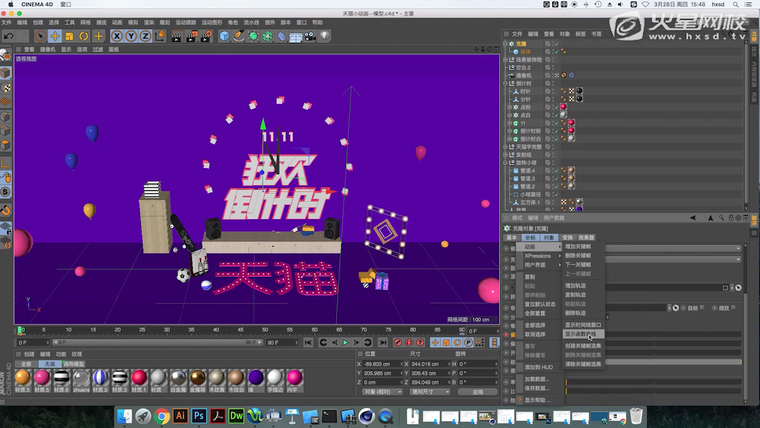760x428 pixels.
Task: Choose 显示函数曲线 in the context menu
Action: 581,333
